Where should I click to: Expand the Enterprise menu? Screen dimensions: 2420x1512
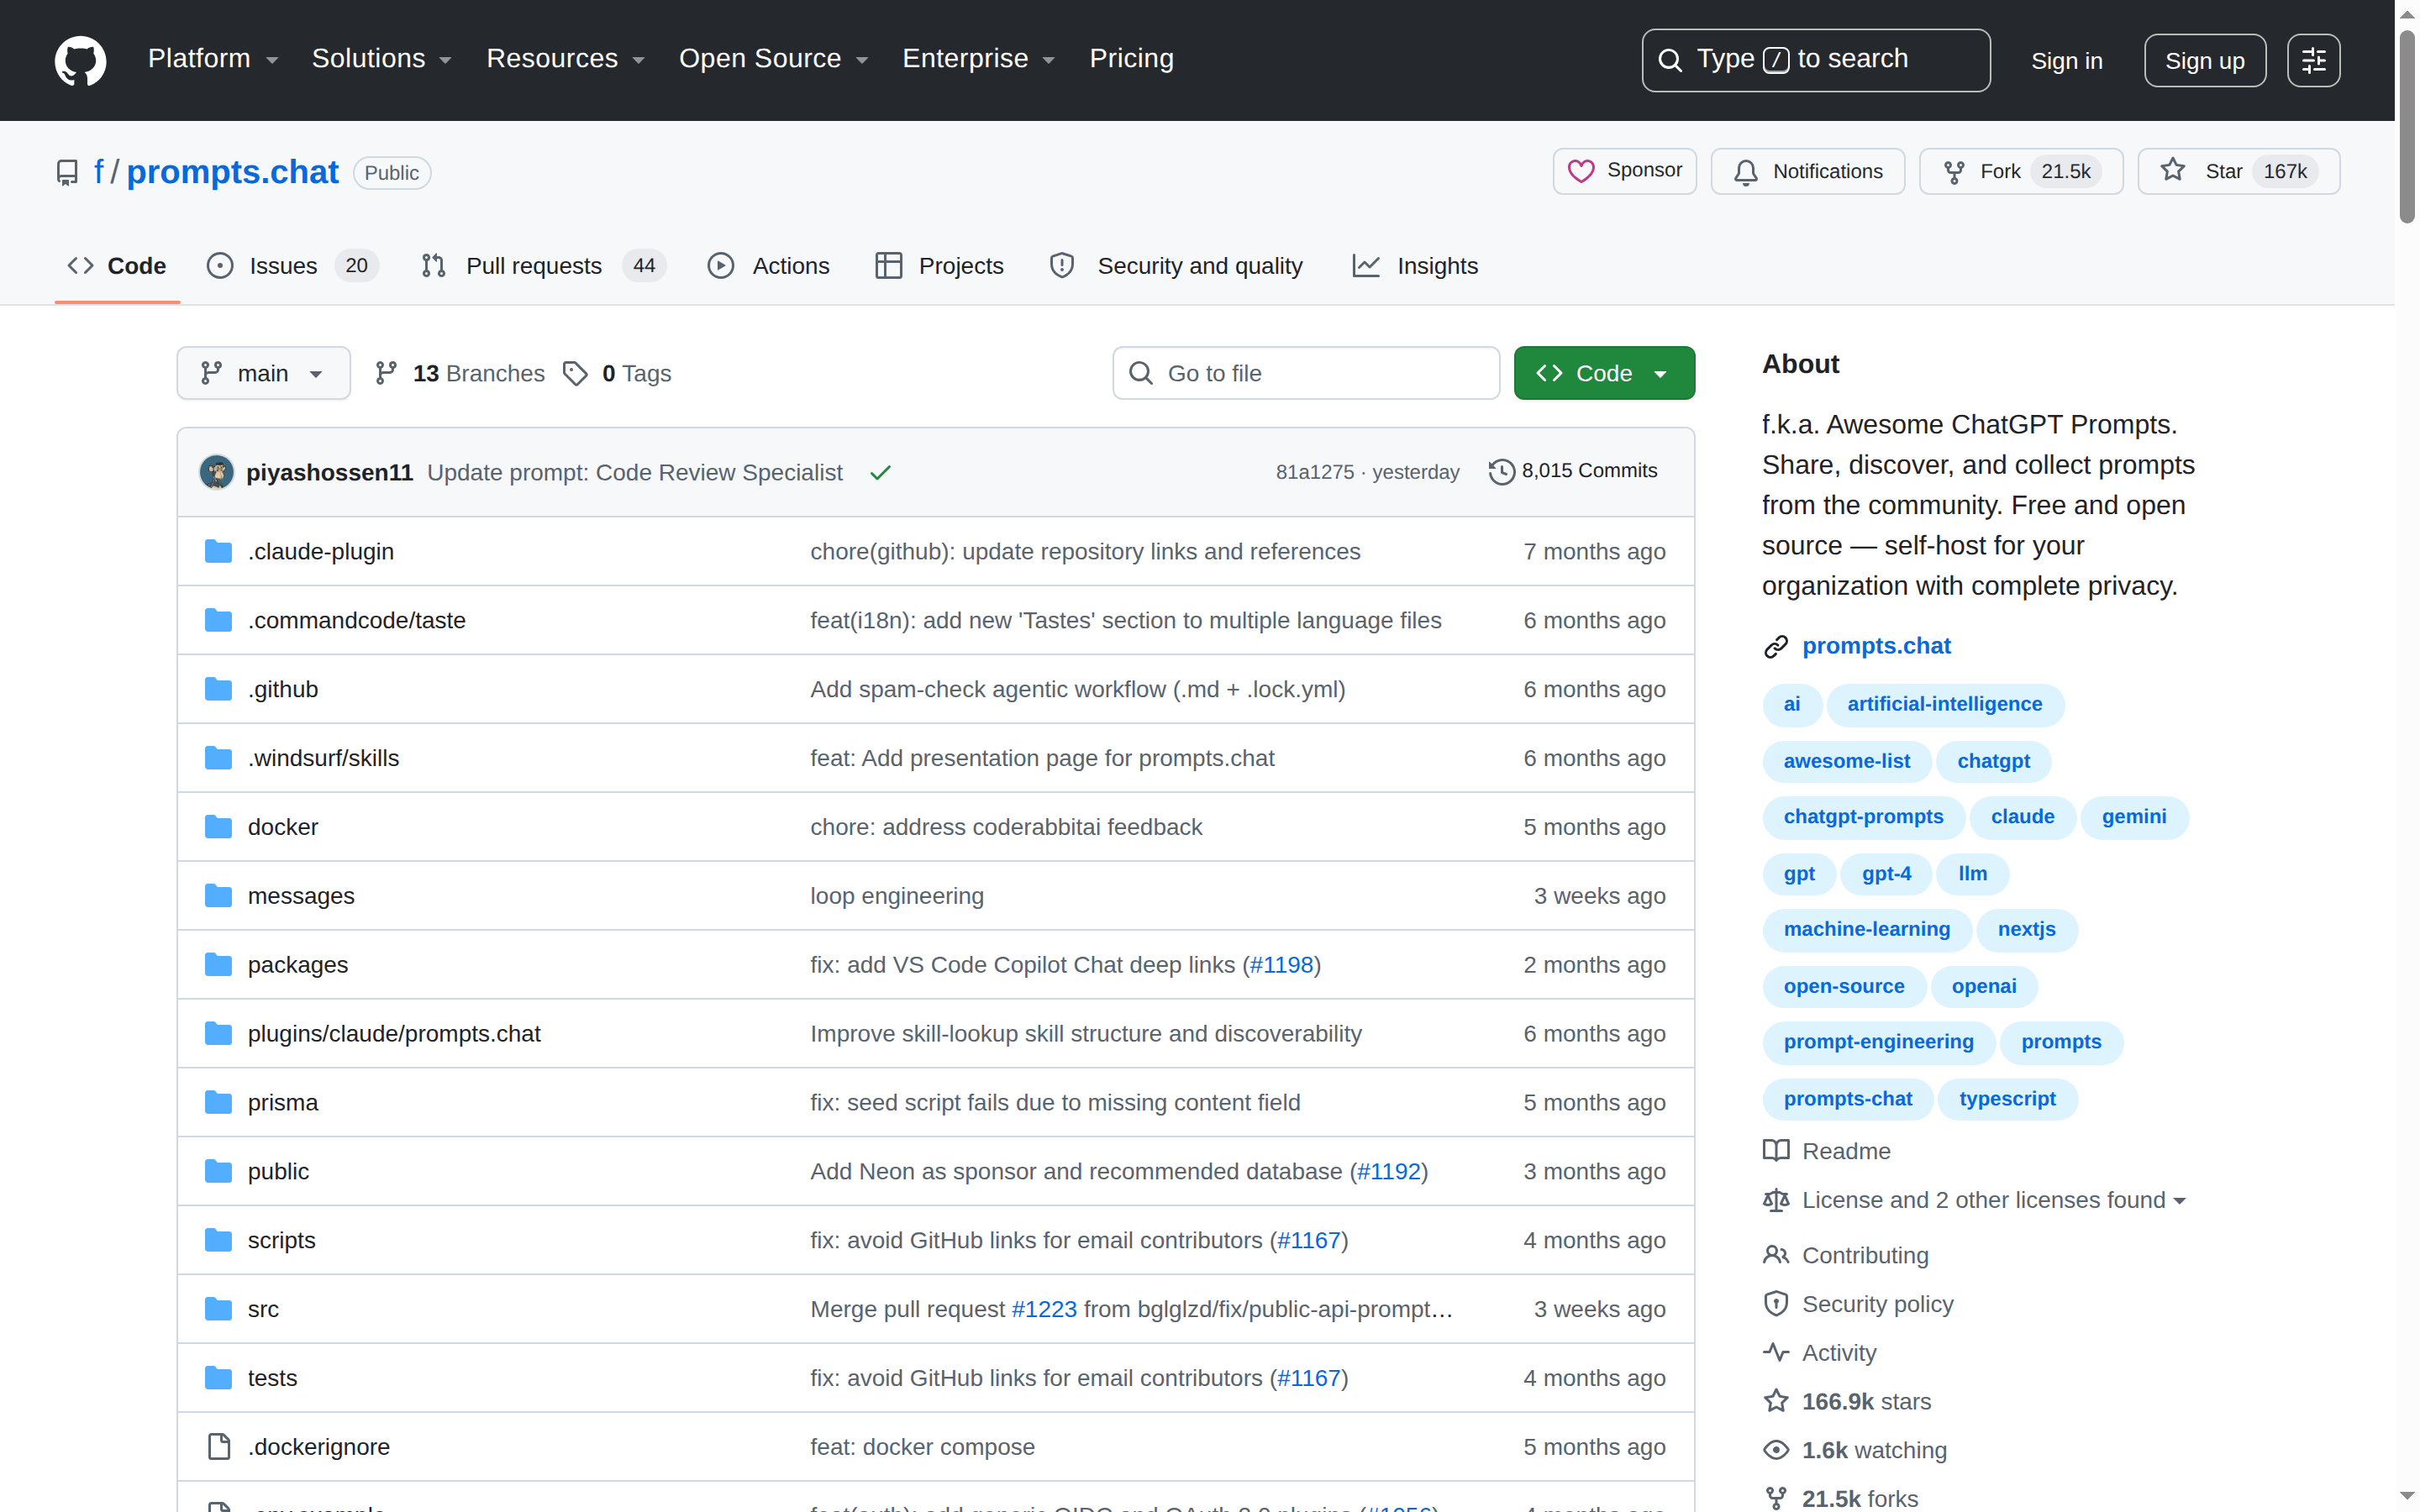coord(979,59)
